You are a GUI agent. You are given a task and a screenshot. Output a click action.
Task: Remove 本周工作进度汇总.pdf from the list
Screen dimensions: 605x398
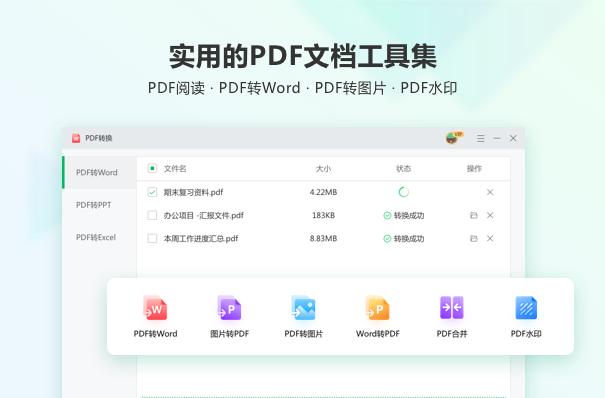tap(490, 238)
